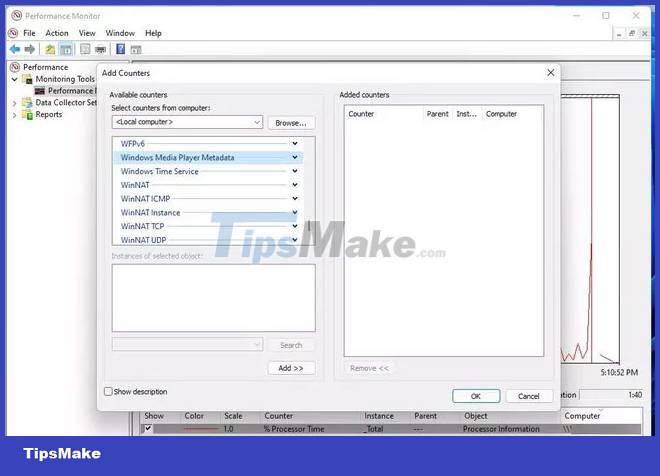Click the toolbar icon left of Help

100,49
